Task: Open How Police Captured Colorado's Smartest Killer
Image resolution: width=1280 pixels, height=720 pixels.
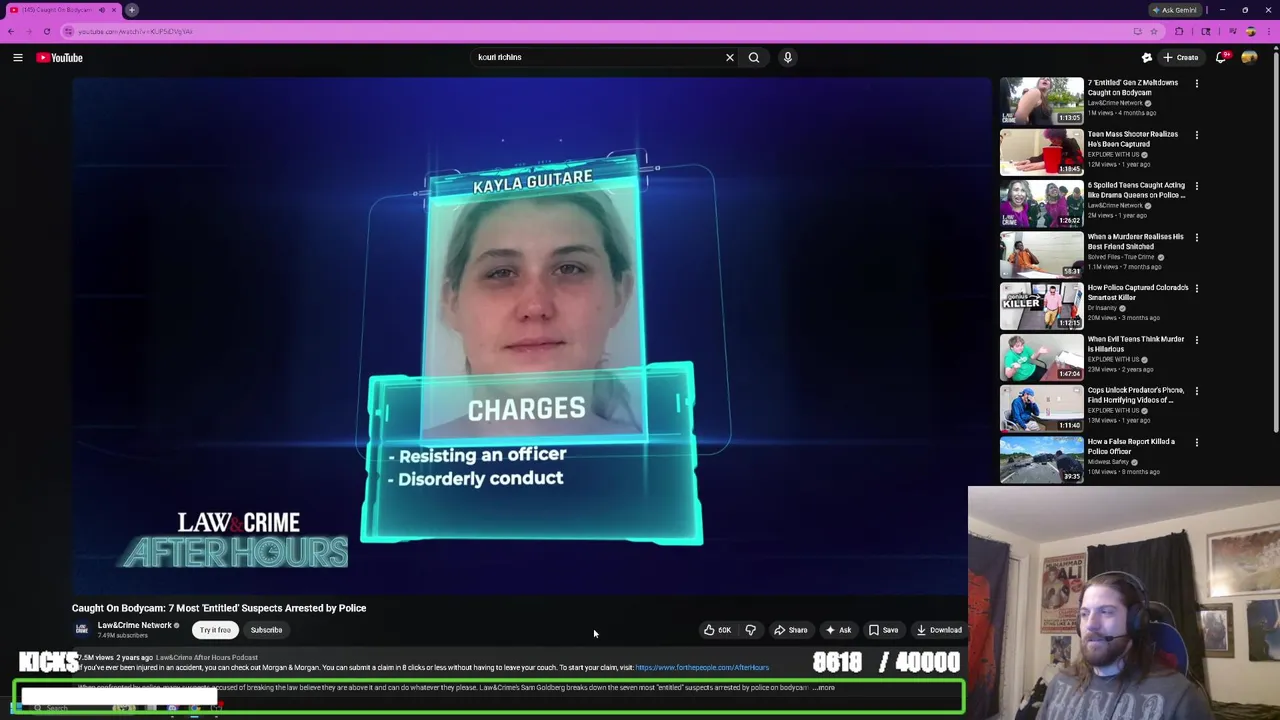Action: [1138, 293]
